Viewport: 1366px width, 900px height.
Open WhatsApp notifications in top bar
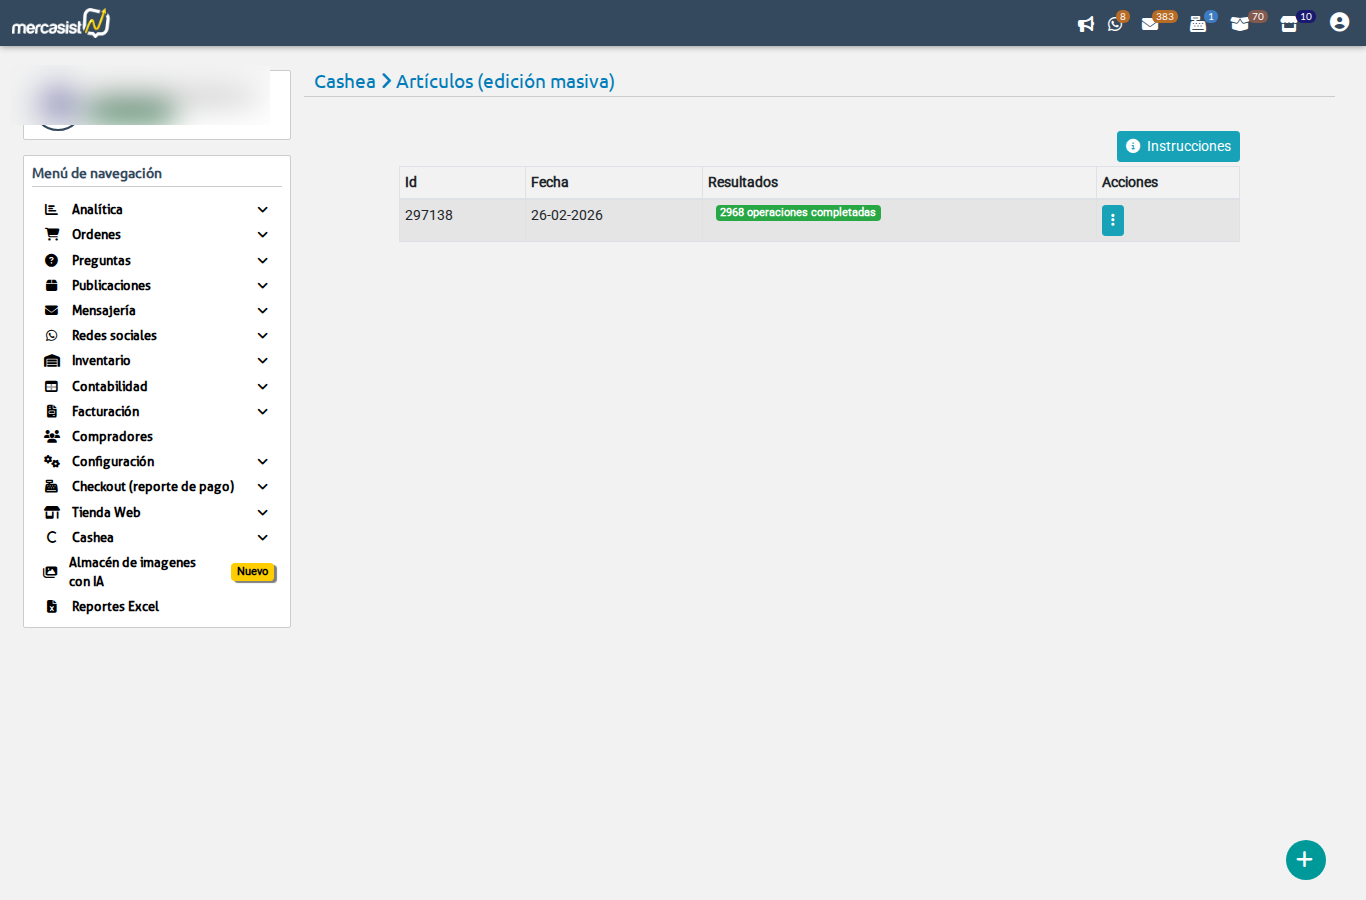point(1115,24)
